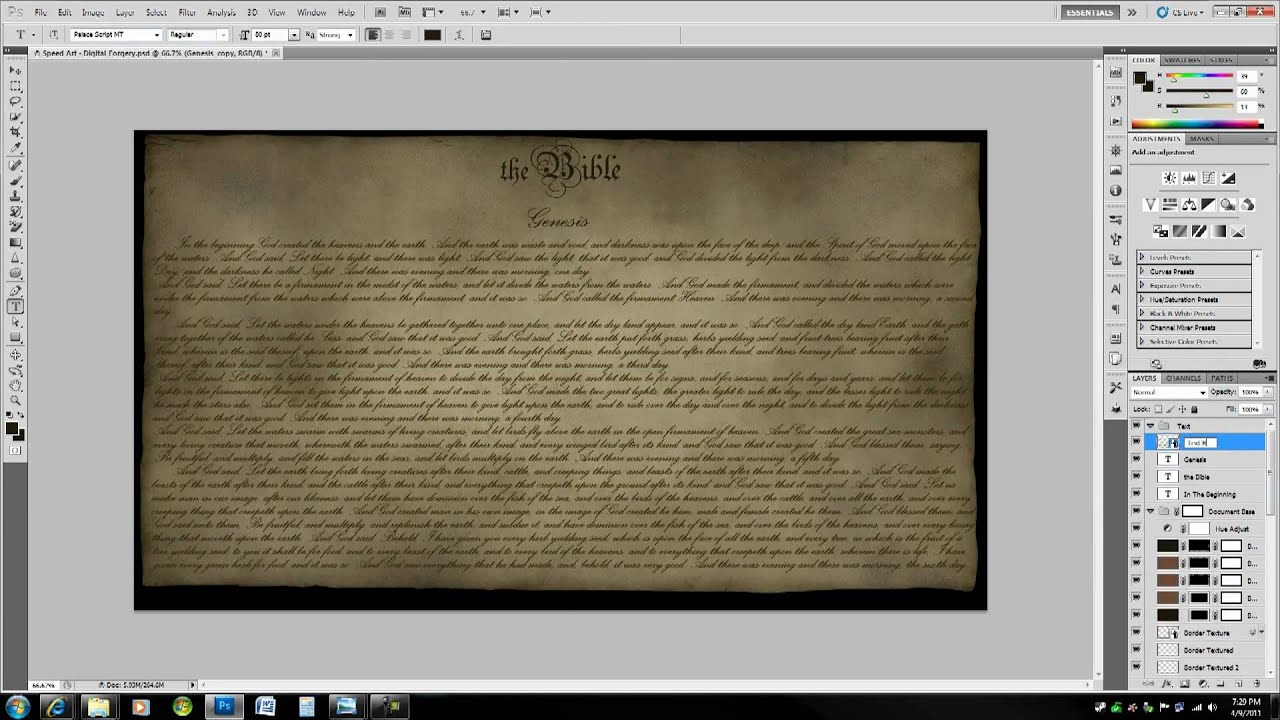The width and height of the screenshot is (1280, 720).
Task: Click the Hue/Saturation adjustment icon
Action: point(1170,205)
